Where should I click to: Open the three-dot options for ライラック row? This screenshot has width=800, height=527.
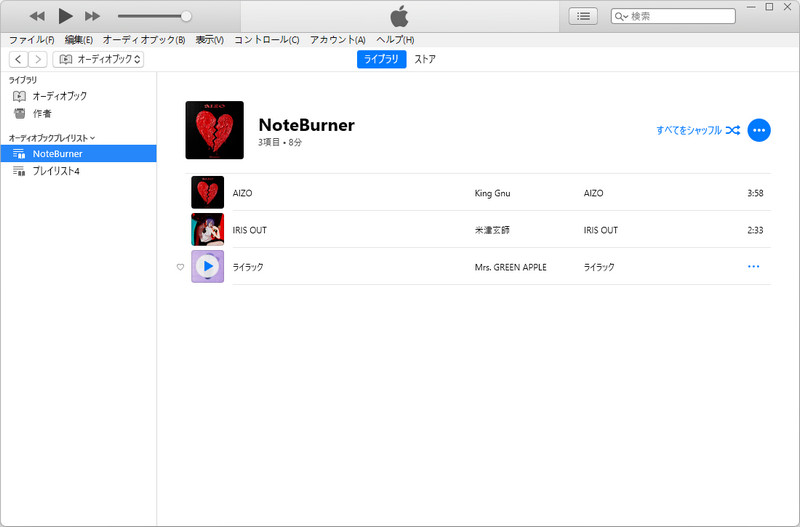(x=754, y=266)
